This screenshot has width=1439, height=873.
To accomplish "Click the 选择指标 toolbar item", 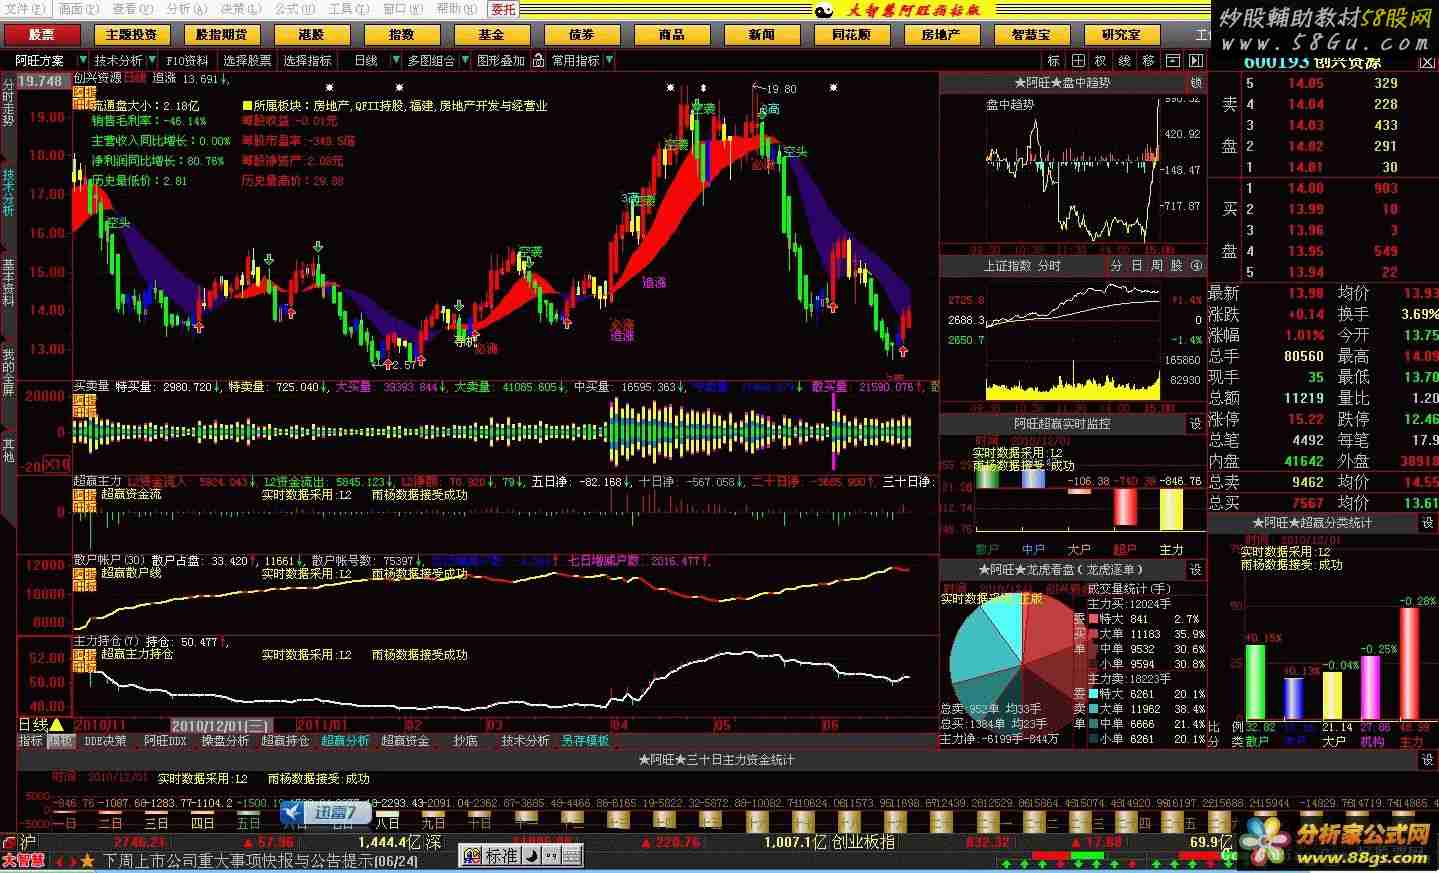I will tap(307, 61).
